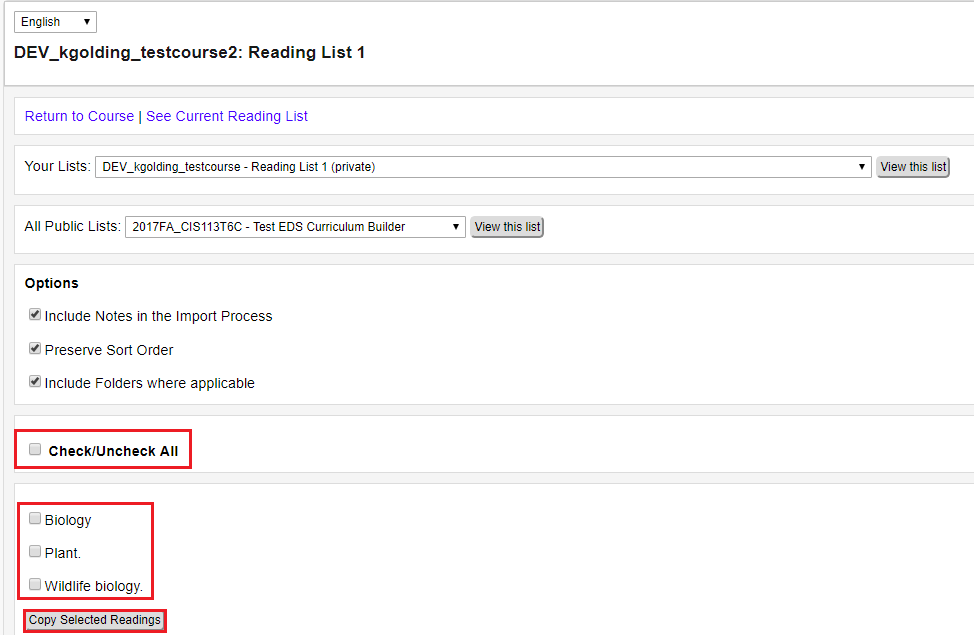Open the See Current Reading List link
974x635 pixels.
[x=227, y=116]
